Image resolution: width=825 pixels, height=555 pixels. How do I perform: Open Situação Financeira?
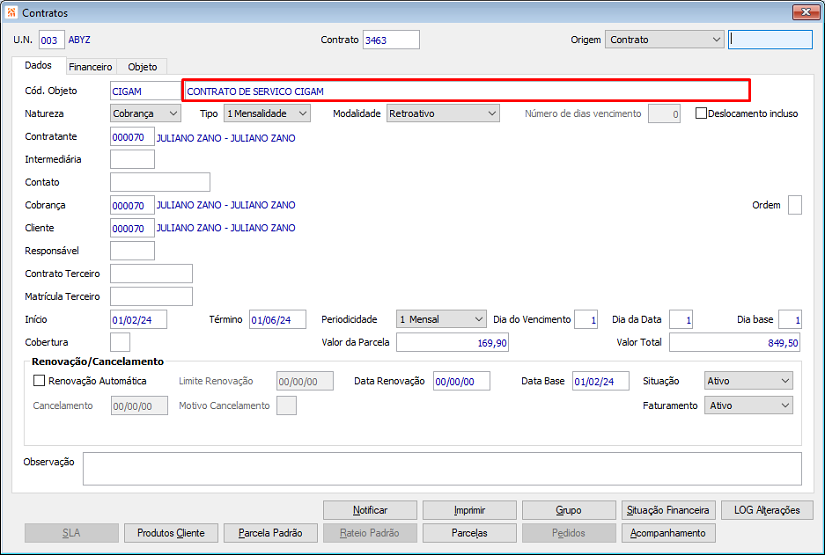667,510
